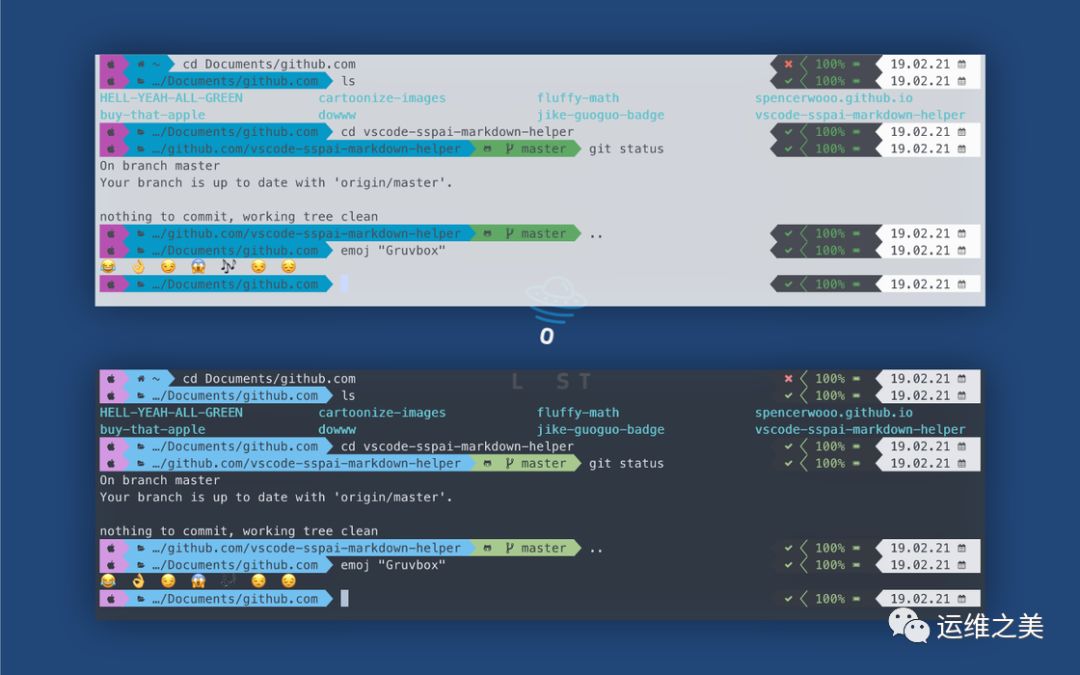The width and height of the screenshot is (1080, 675).
Task: Select "buy-that-apple" in the light terminal
Action: pyautogui.click(x=153, y=115)
